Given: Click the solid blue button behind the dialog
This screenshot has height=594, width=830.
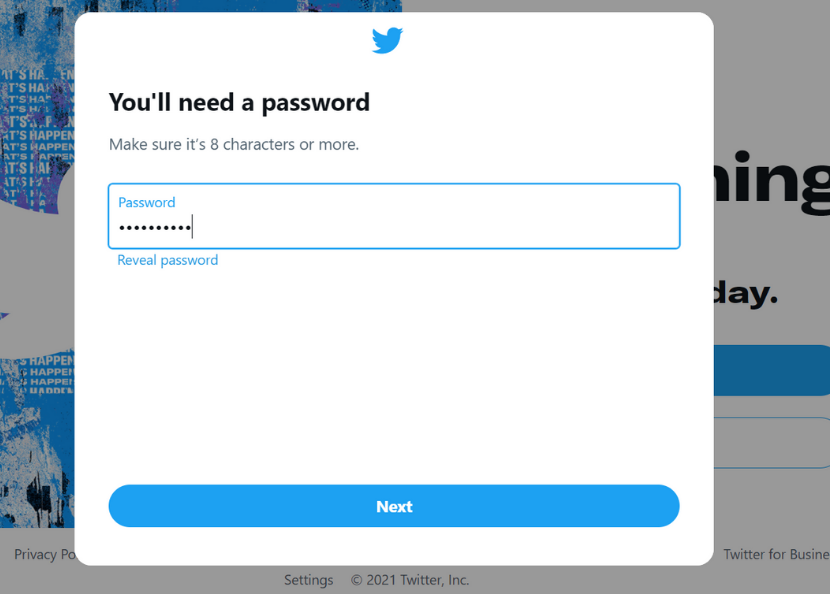Looking at the screenshot, I should [x=772, y=371].
